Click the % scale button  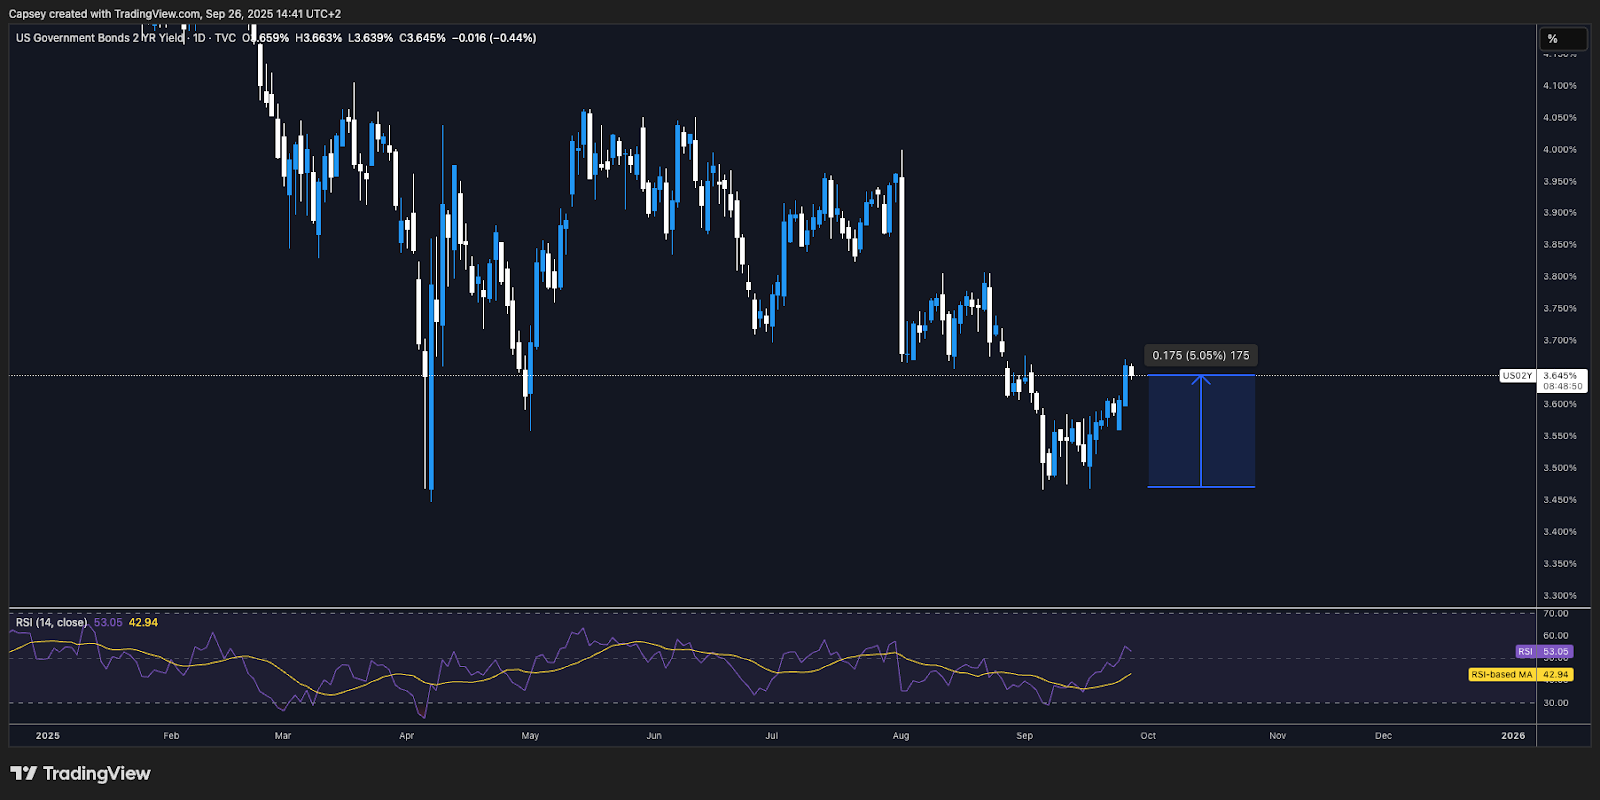(x=1562, y=39)
